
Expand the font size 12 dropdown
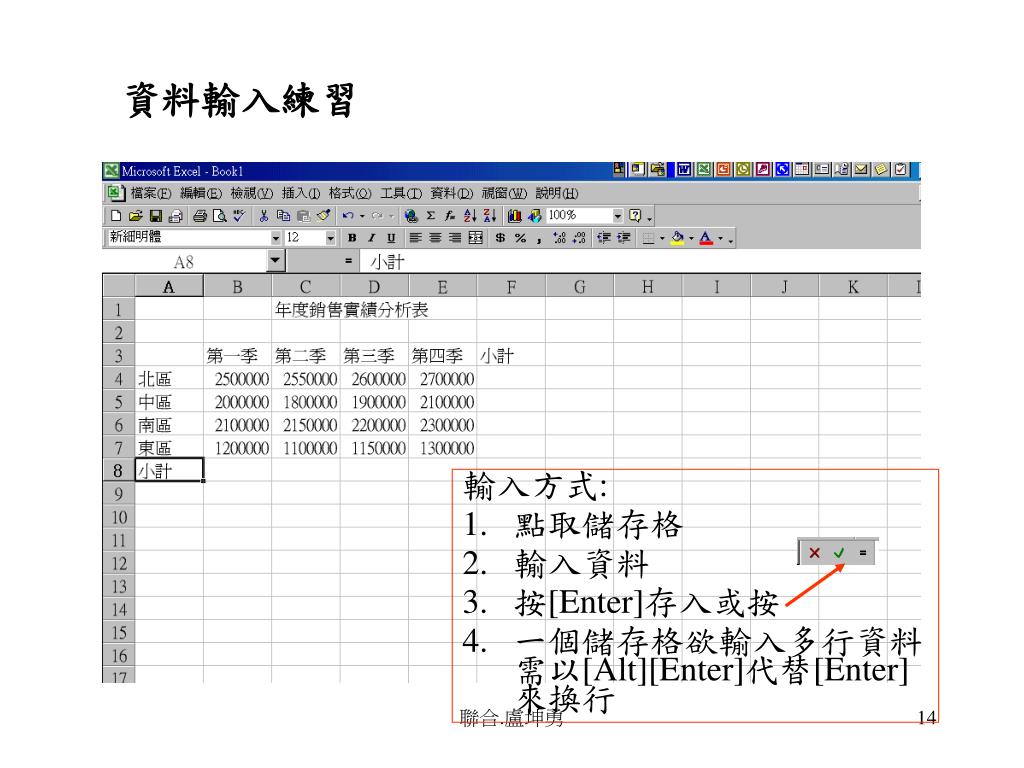(x=330, y=238)
